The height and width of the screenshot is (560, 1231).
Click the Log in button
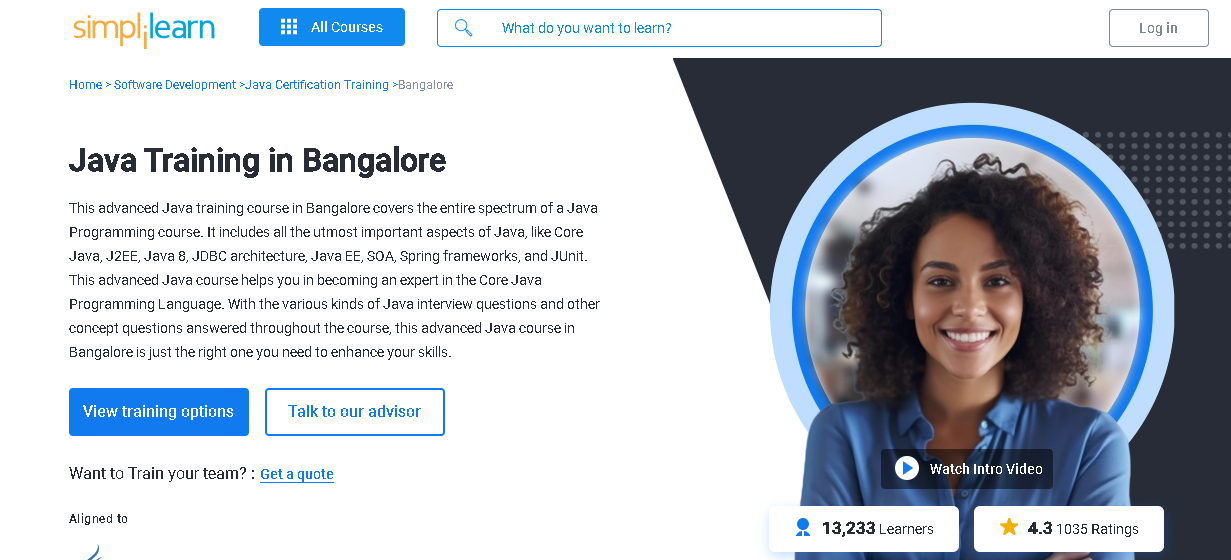[x=1158, y=28]
